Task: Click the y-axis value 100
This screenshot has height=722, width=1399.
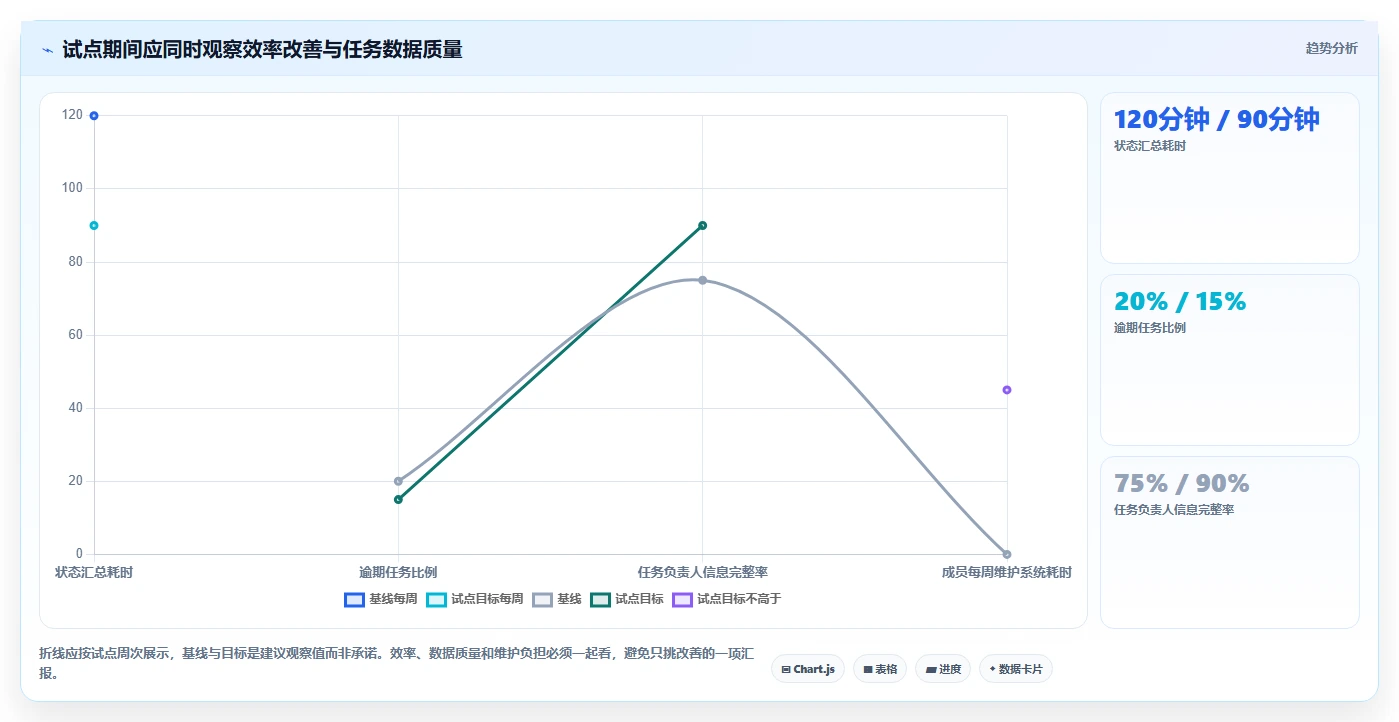Action: 72,188
